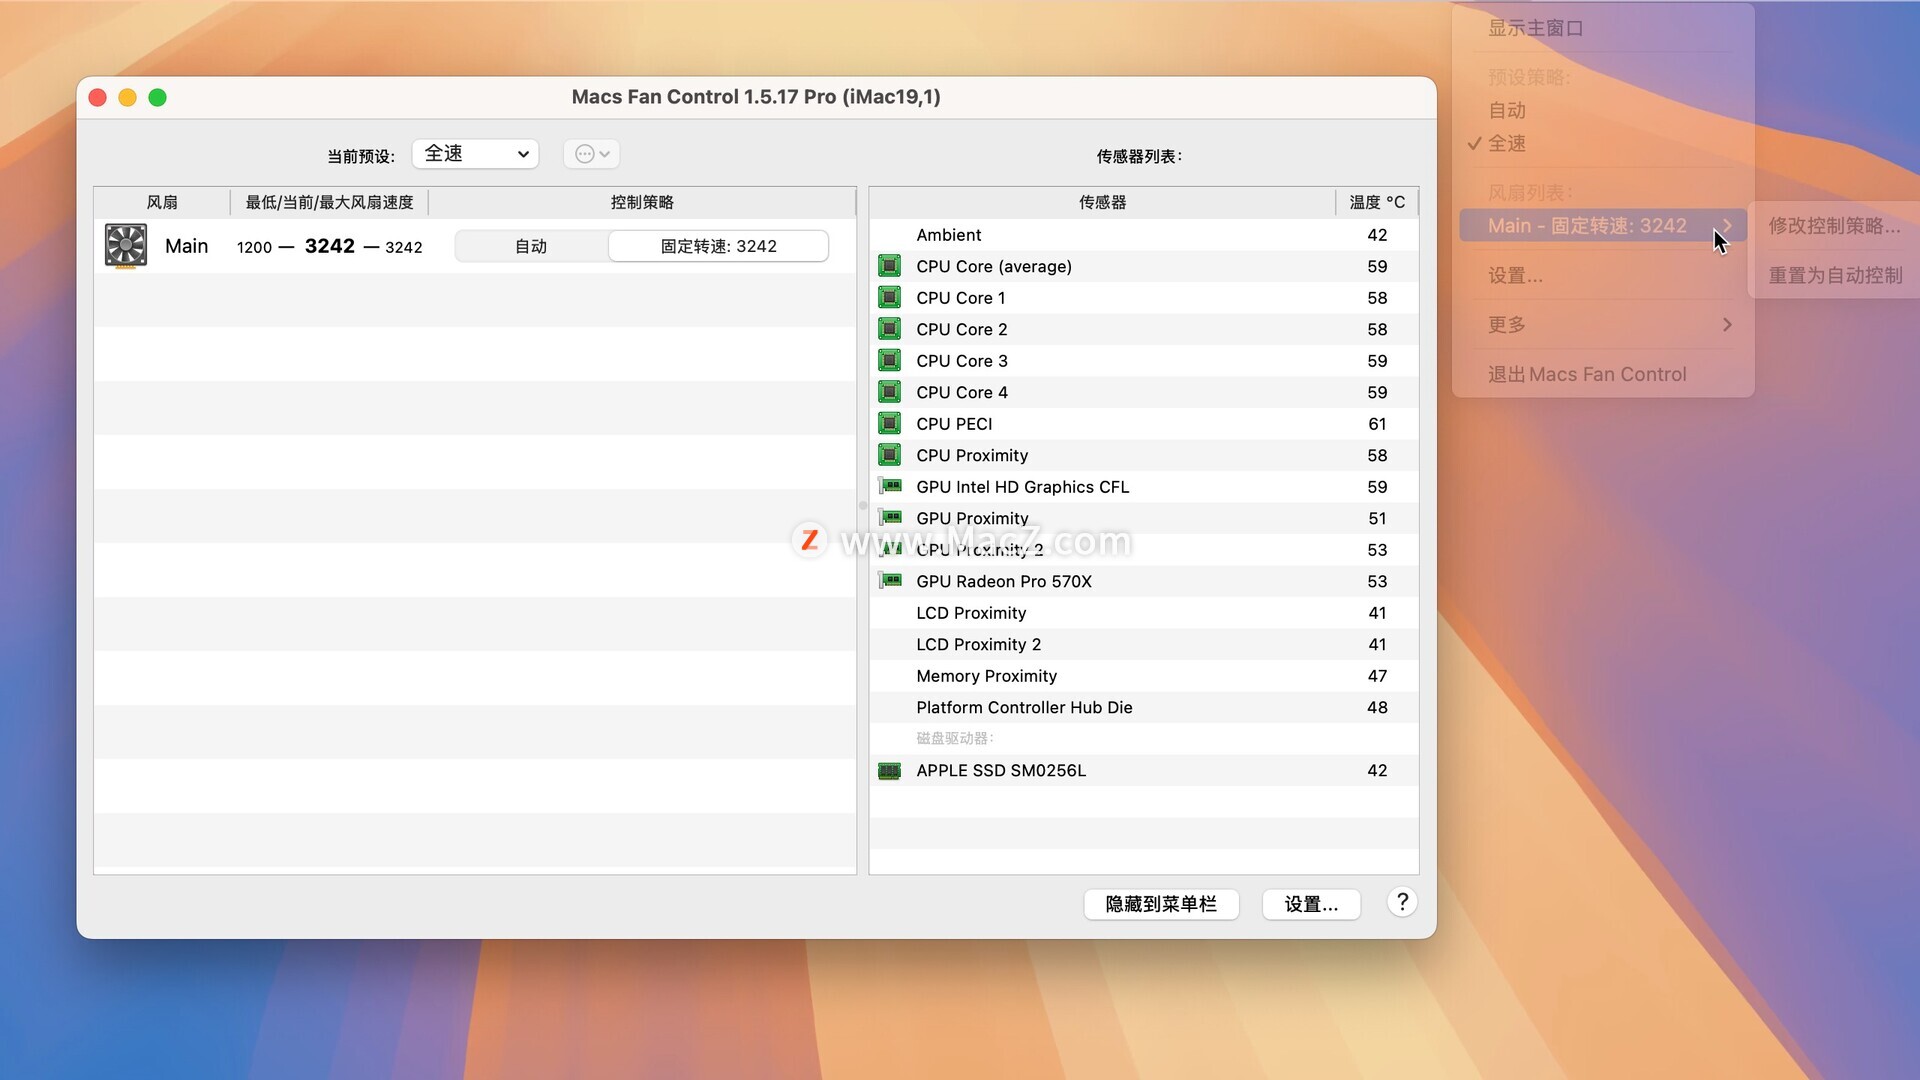Expand the Main 固定转速 submenu chevron
The image size is (1920, 1080).
[1727, 226]
